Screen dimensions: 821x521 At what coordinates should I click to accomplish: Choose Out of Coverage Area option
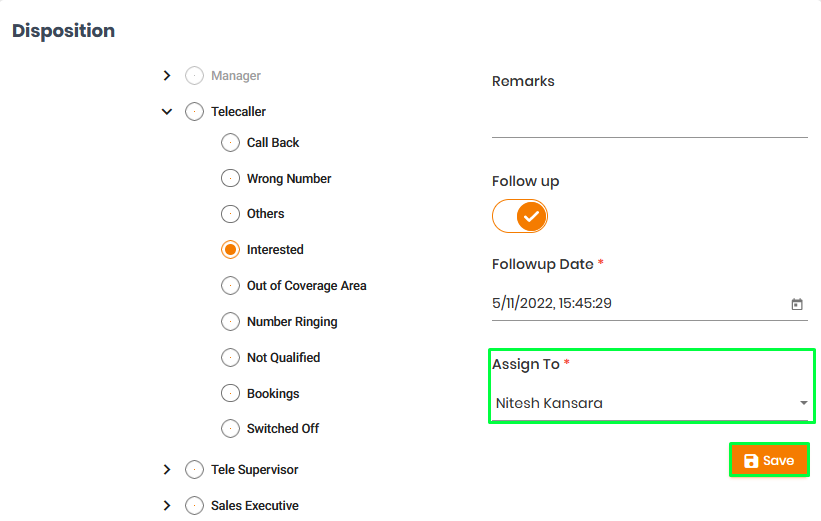point(230,285)
